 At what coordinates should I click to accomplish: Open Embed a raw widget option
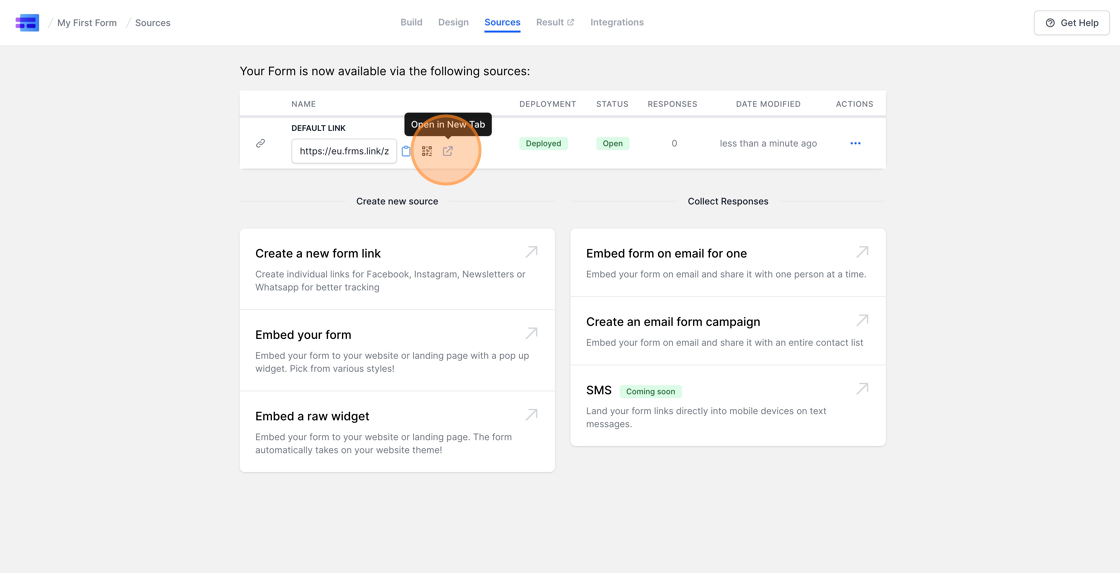point(397,432)
